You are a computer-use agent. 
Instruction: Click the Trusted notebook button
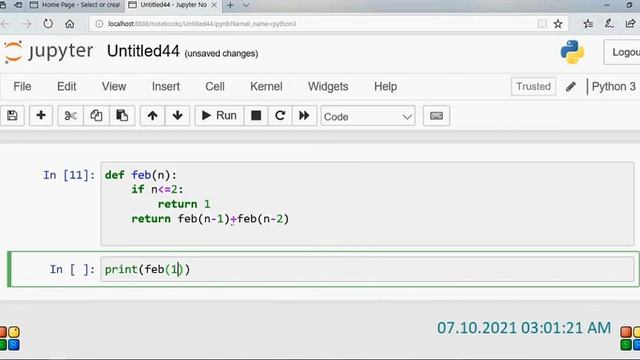click(533, 87)
